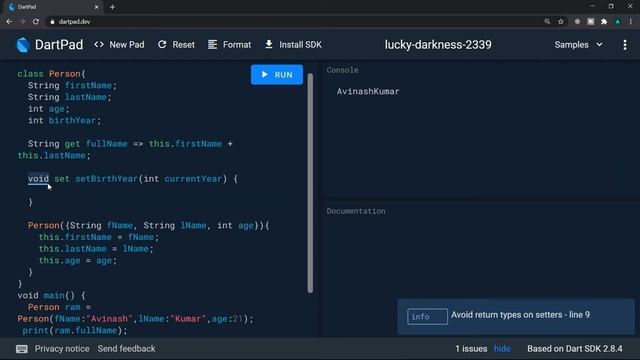640x360 pixels.
Task: Click 'this.firstName = fName;' code line
Action: (x=98, y=237)
